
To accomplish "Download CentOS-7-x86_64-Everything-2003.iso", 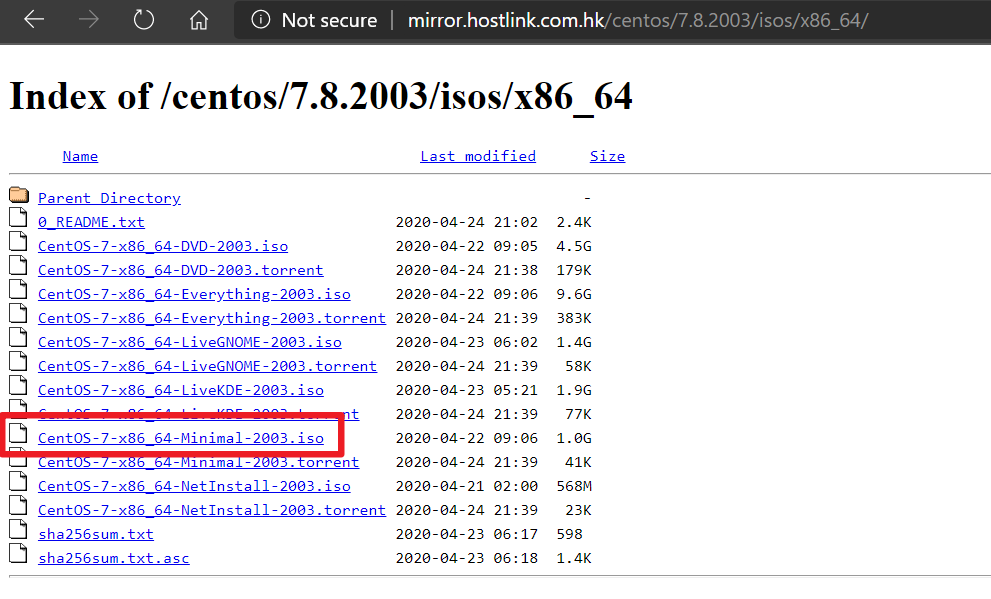I will pos(194,294).
